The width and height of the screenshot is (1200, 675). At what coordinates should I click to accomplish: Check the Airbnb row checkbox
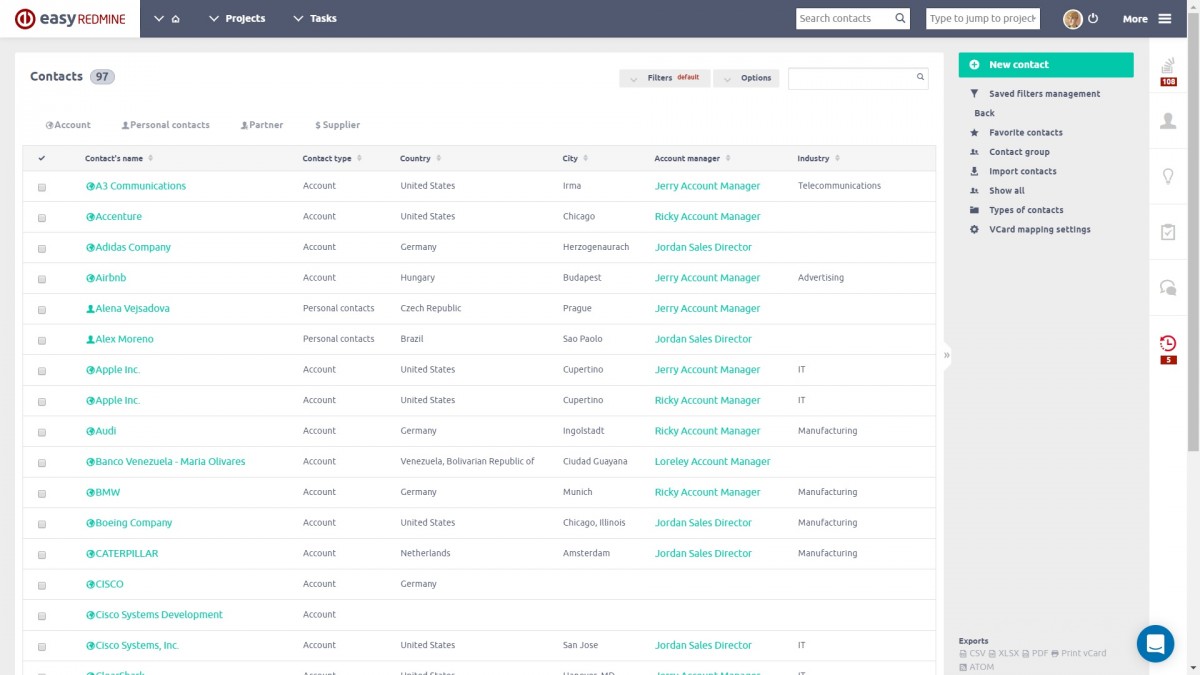coord(42,279)
